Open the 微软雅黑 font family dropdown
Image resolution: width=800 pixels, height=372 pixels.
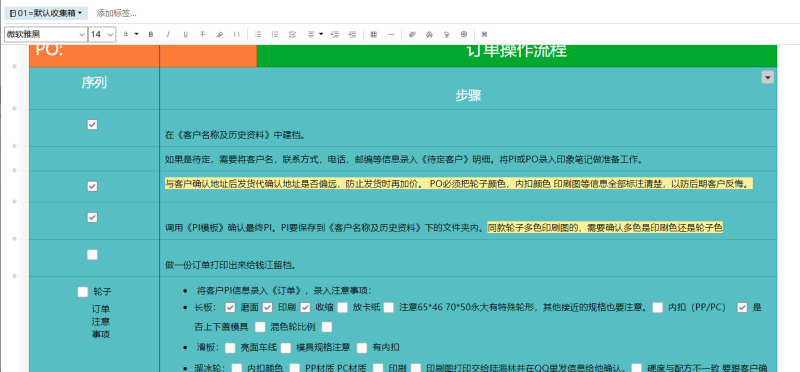point(46,34)
